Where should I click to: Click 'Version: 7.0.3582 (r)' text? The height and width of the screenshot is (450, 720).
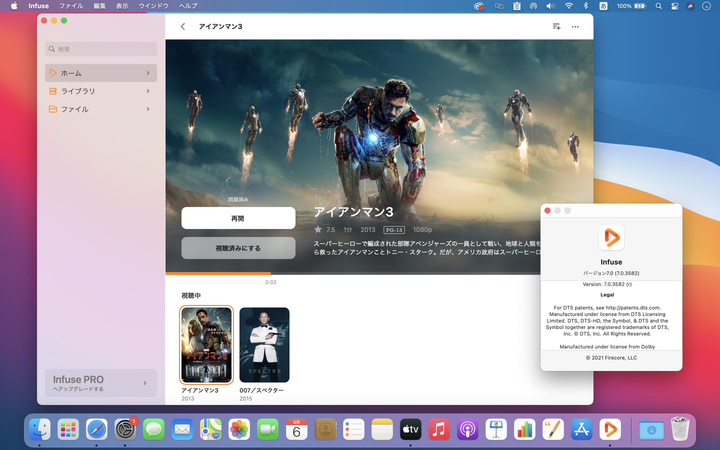click(x=607, y=284)
